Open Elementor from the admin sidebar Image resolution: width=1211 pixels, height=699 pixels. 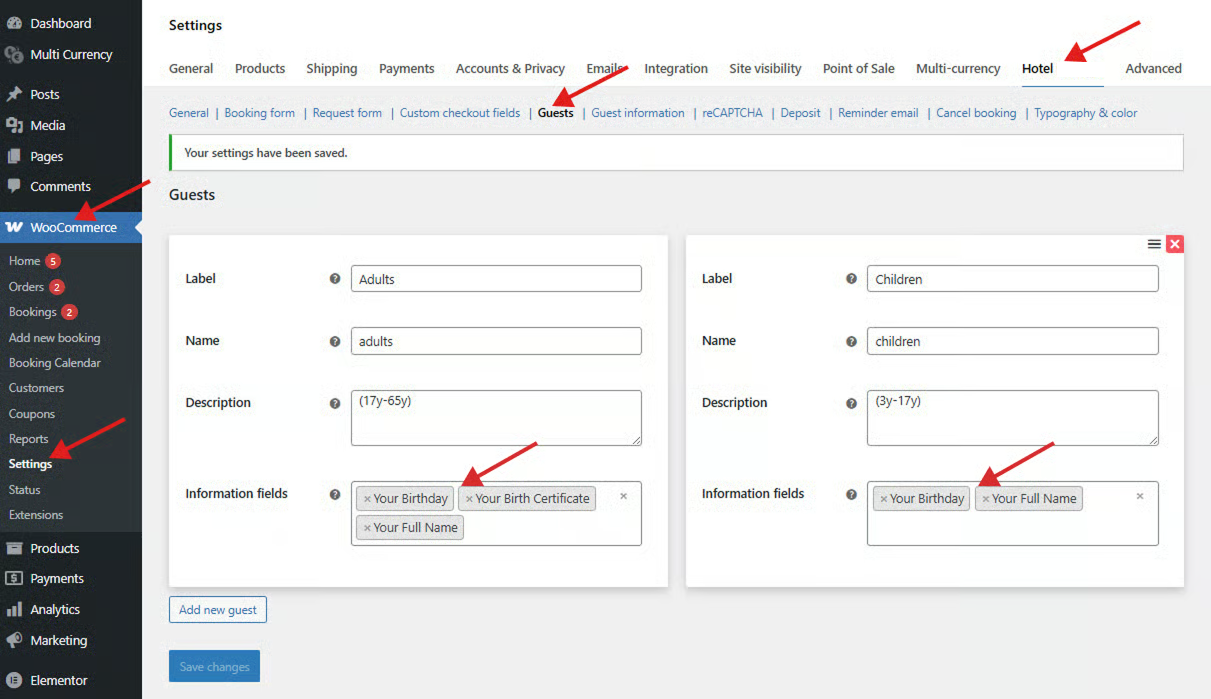click(x=59, y=680)
